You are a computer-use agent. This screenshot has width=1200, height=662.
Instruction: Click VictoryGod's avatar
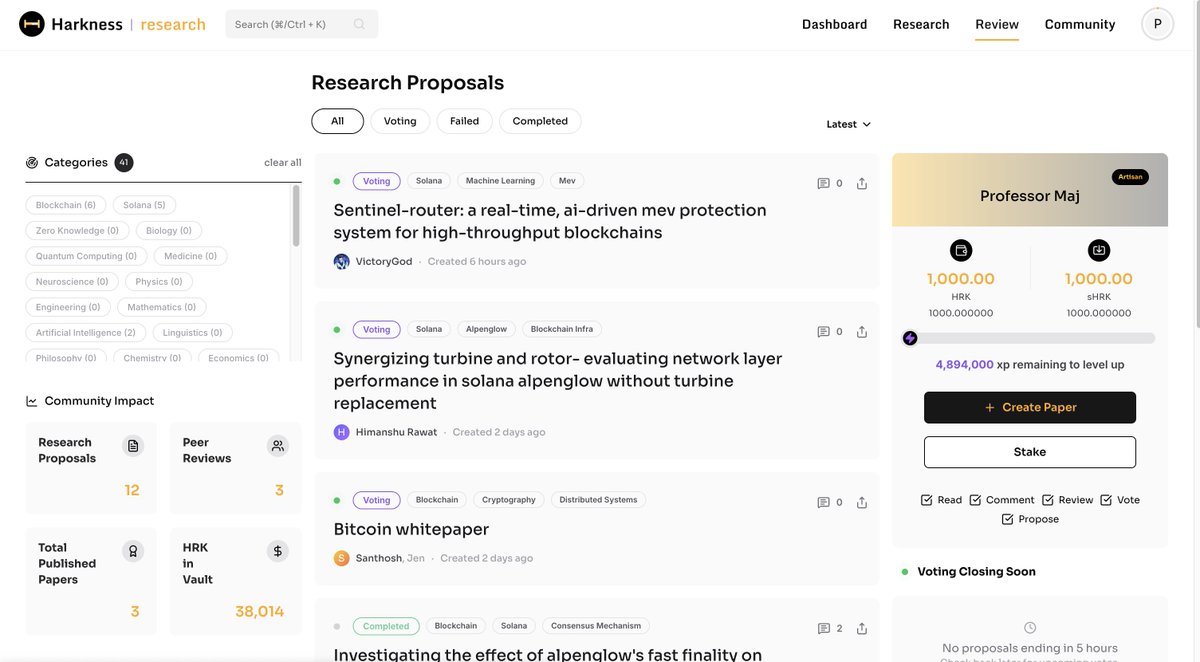(342, 261)
